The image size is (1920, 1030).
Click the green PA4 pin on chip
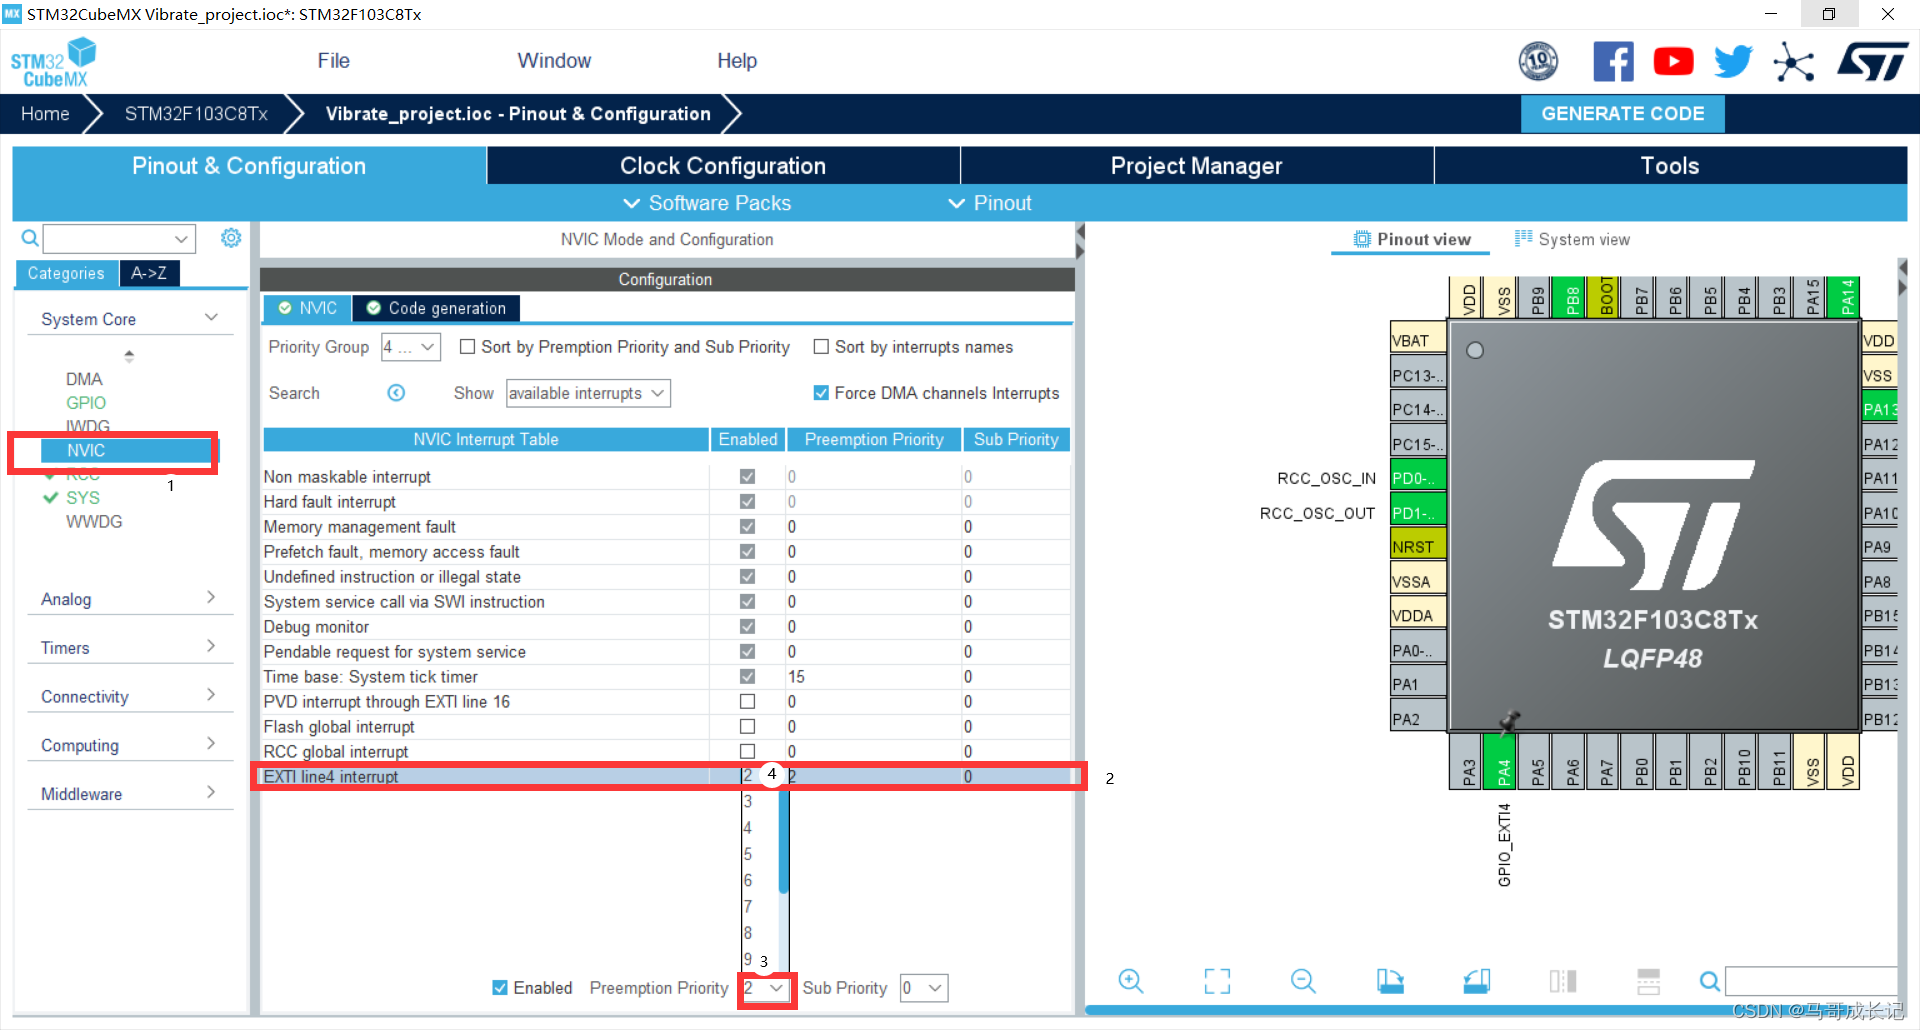click(x=1502, y=761)
